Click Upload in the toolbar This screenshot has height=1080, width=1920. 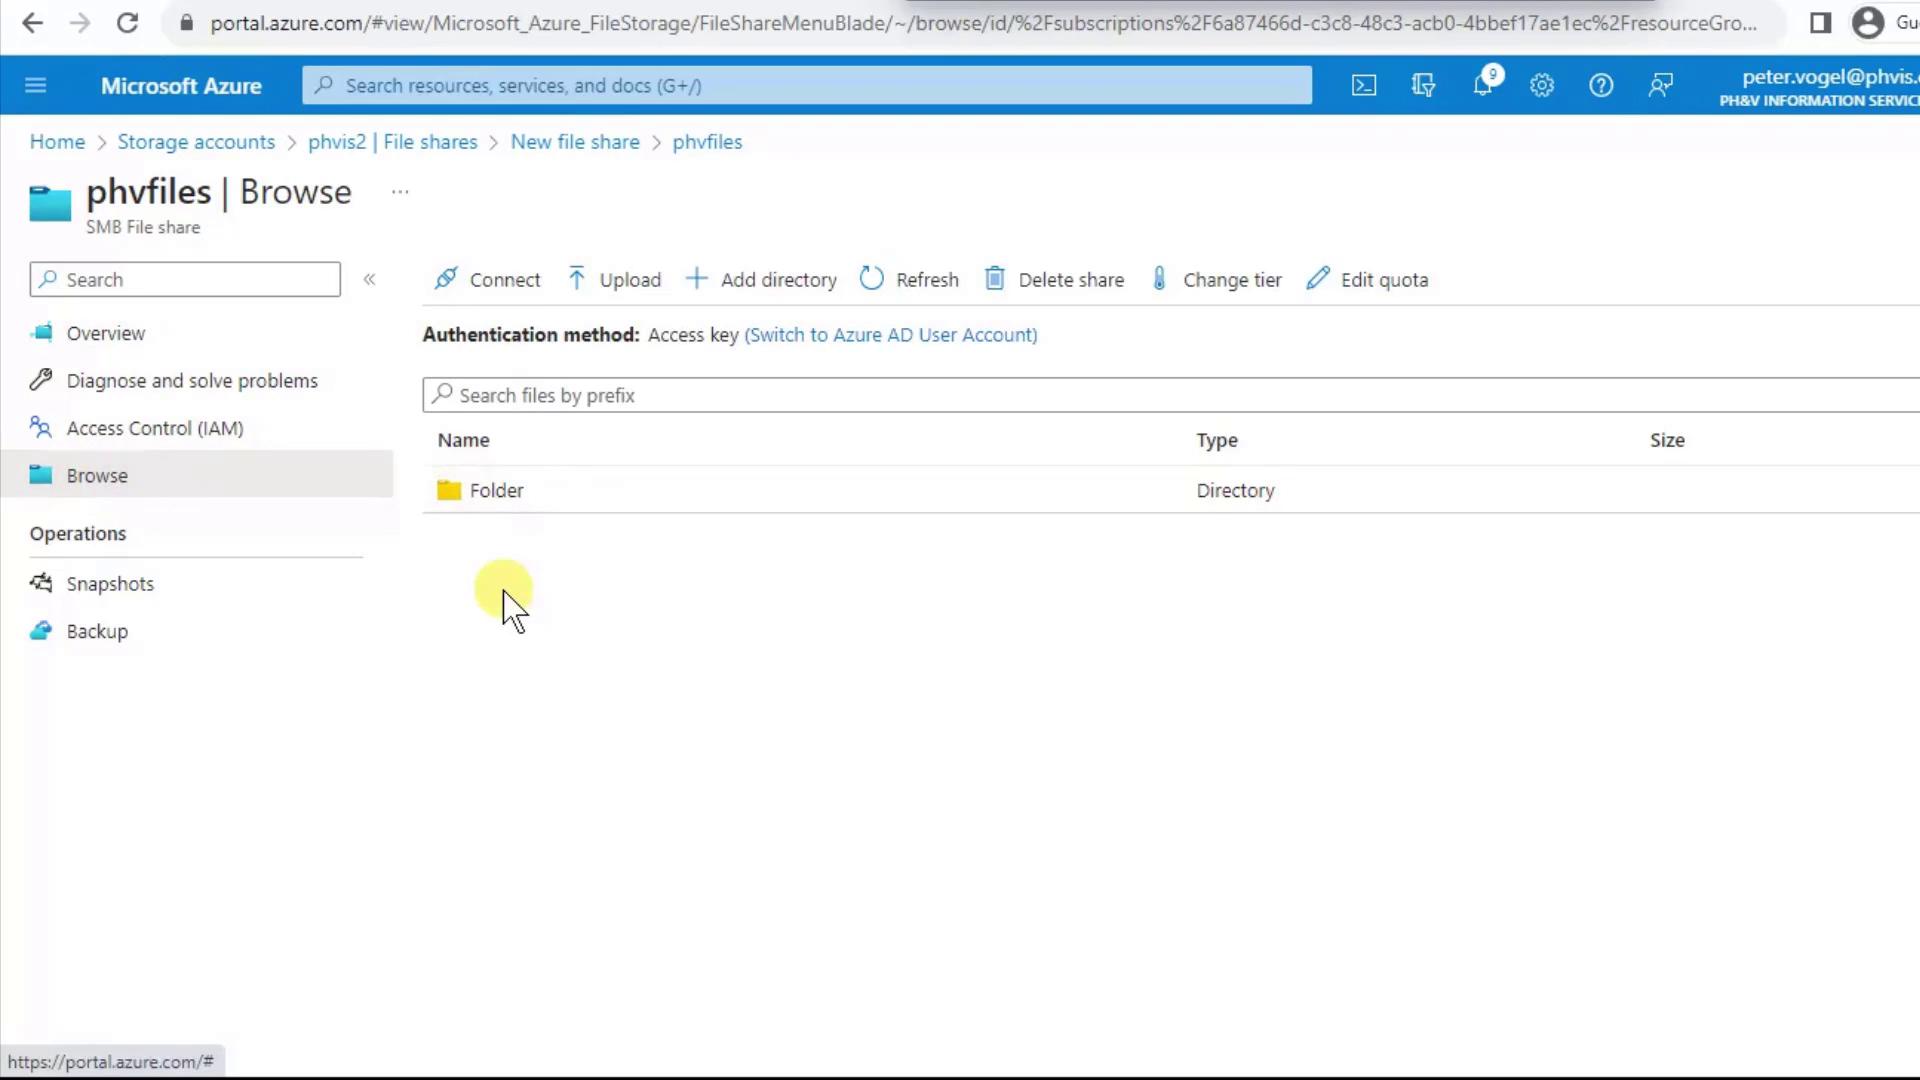coord(614,280)
